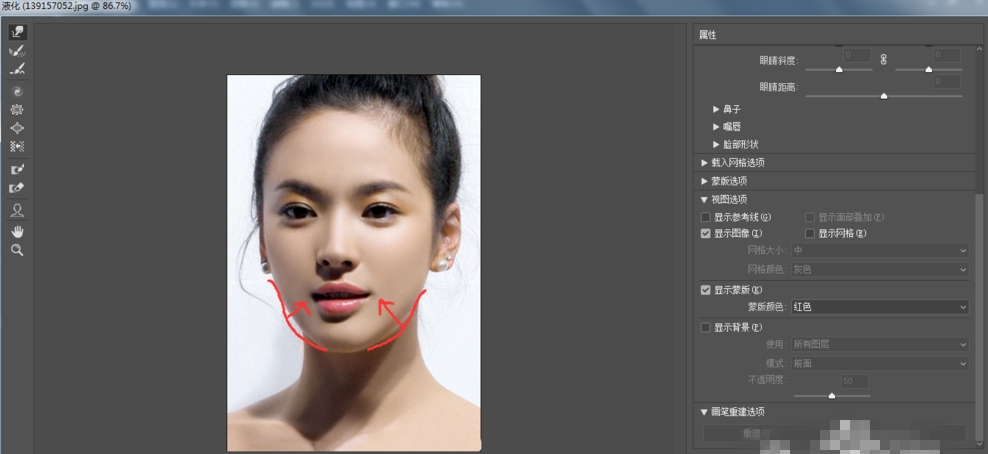Select the Forward Warp tool
This screenshot has height=454, width=988.
pos(17,32)
